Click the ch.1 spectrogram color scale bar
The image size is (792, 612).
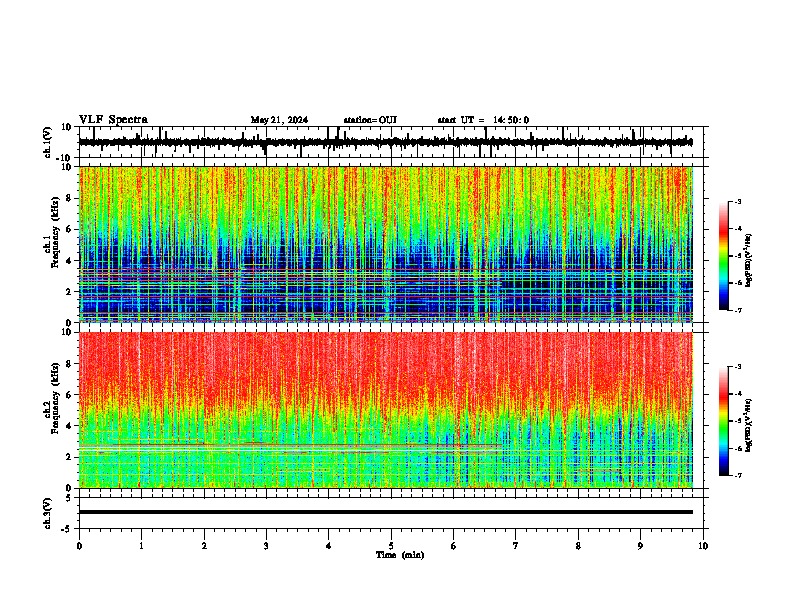[x=724, y=256]
